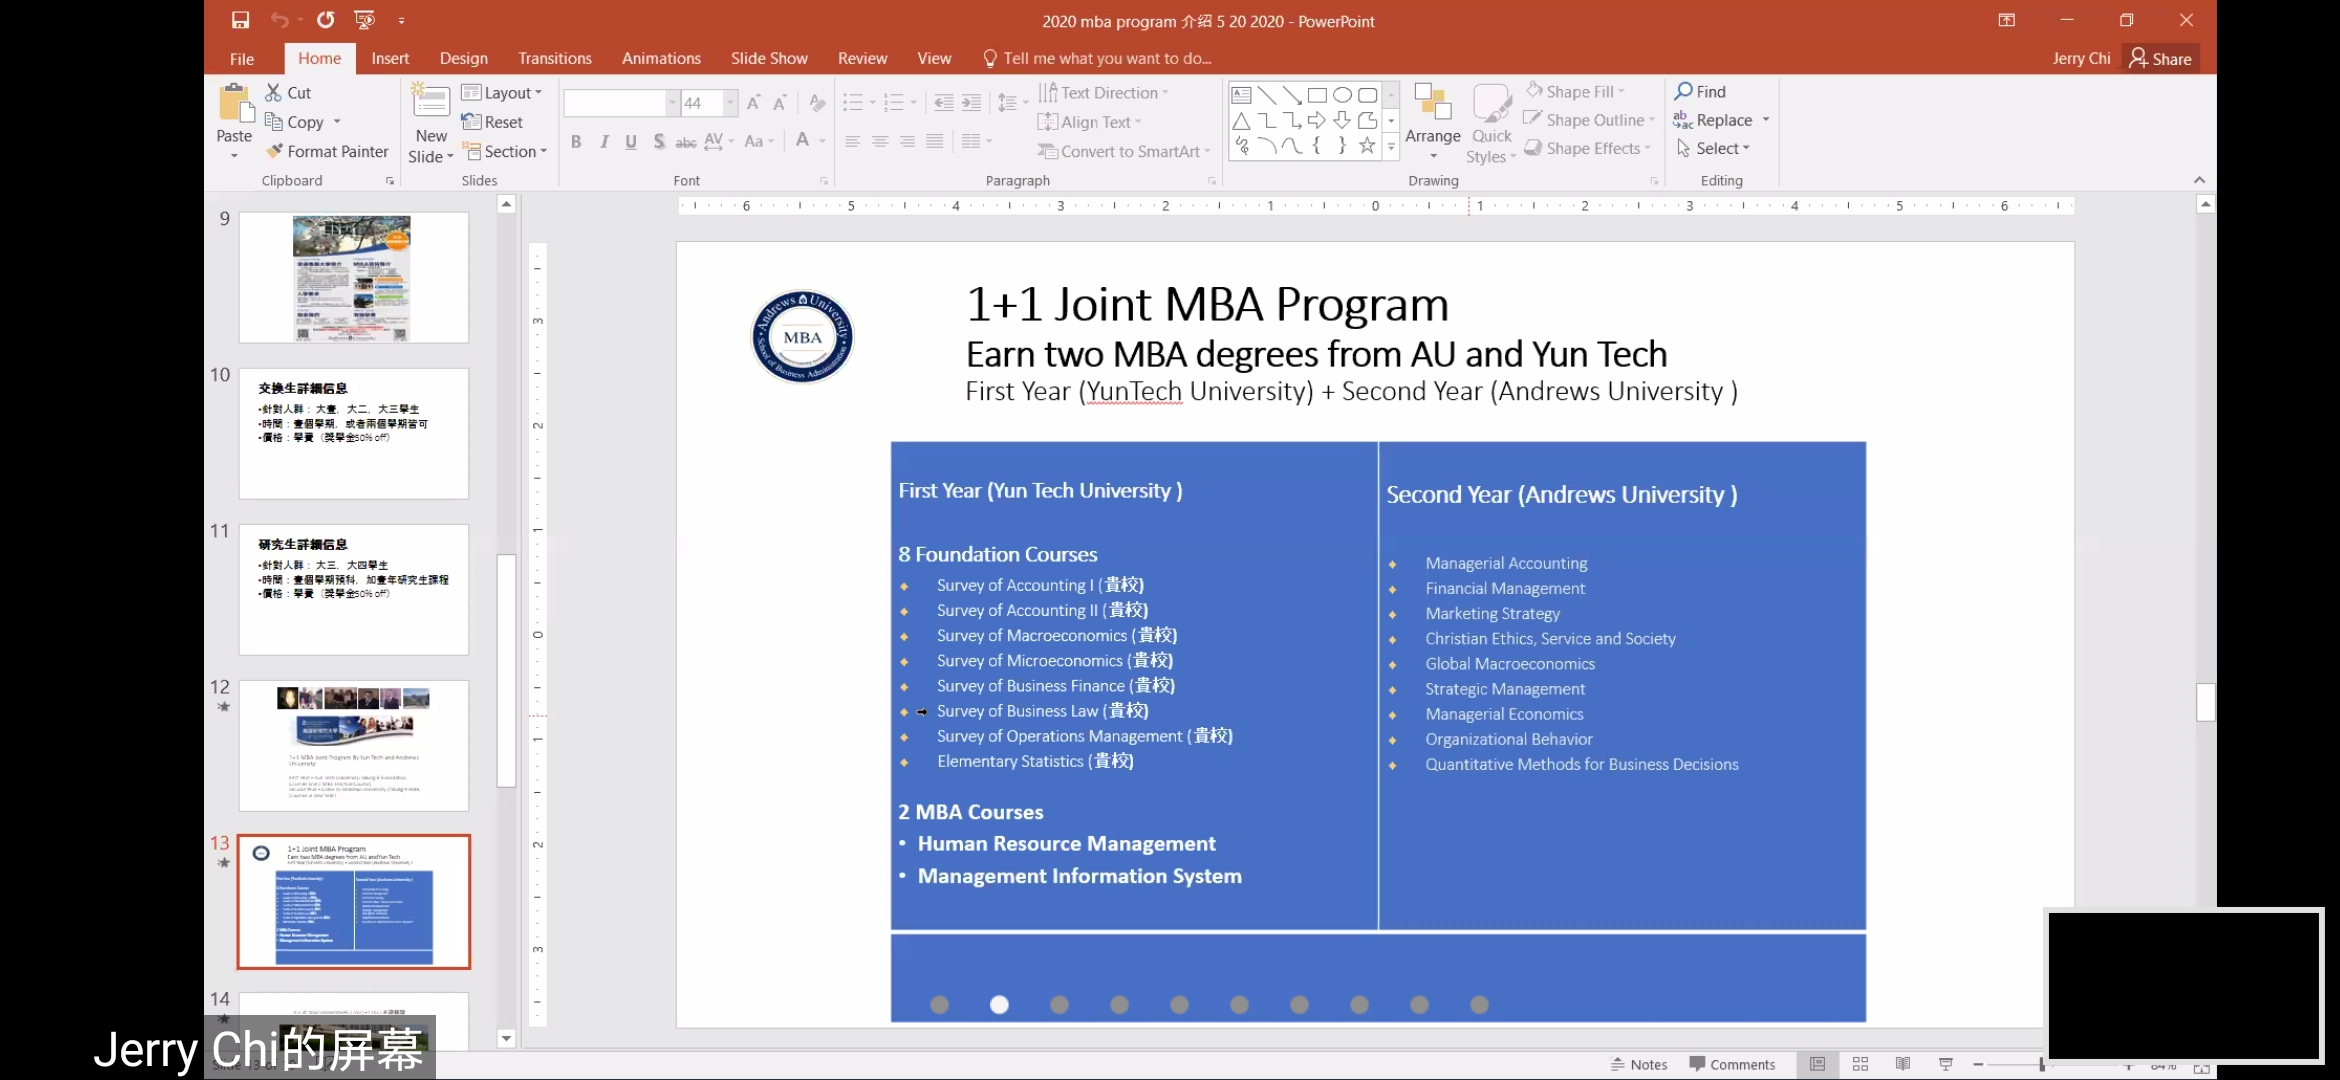Click Increase List Level icon
This screenshot has height=1080, width=2340.
click(971, 102)
